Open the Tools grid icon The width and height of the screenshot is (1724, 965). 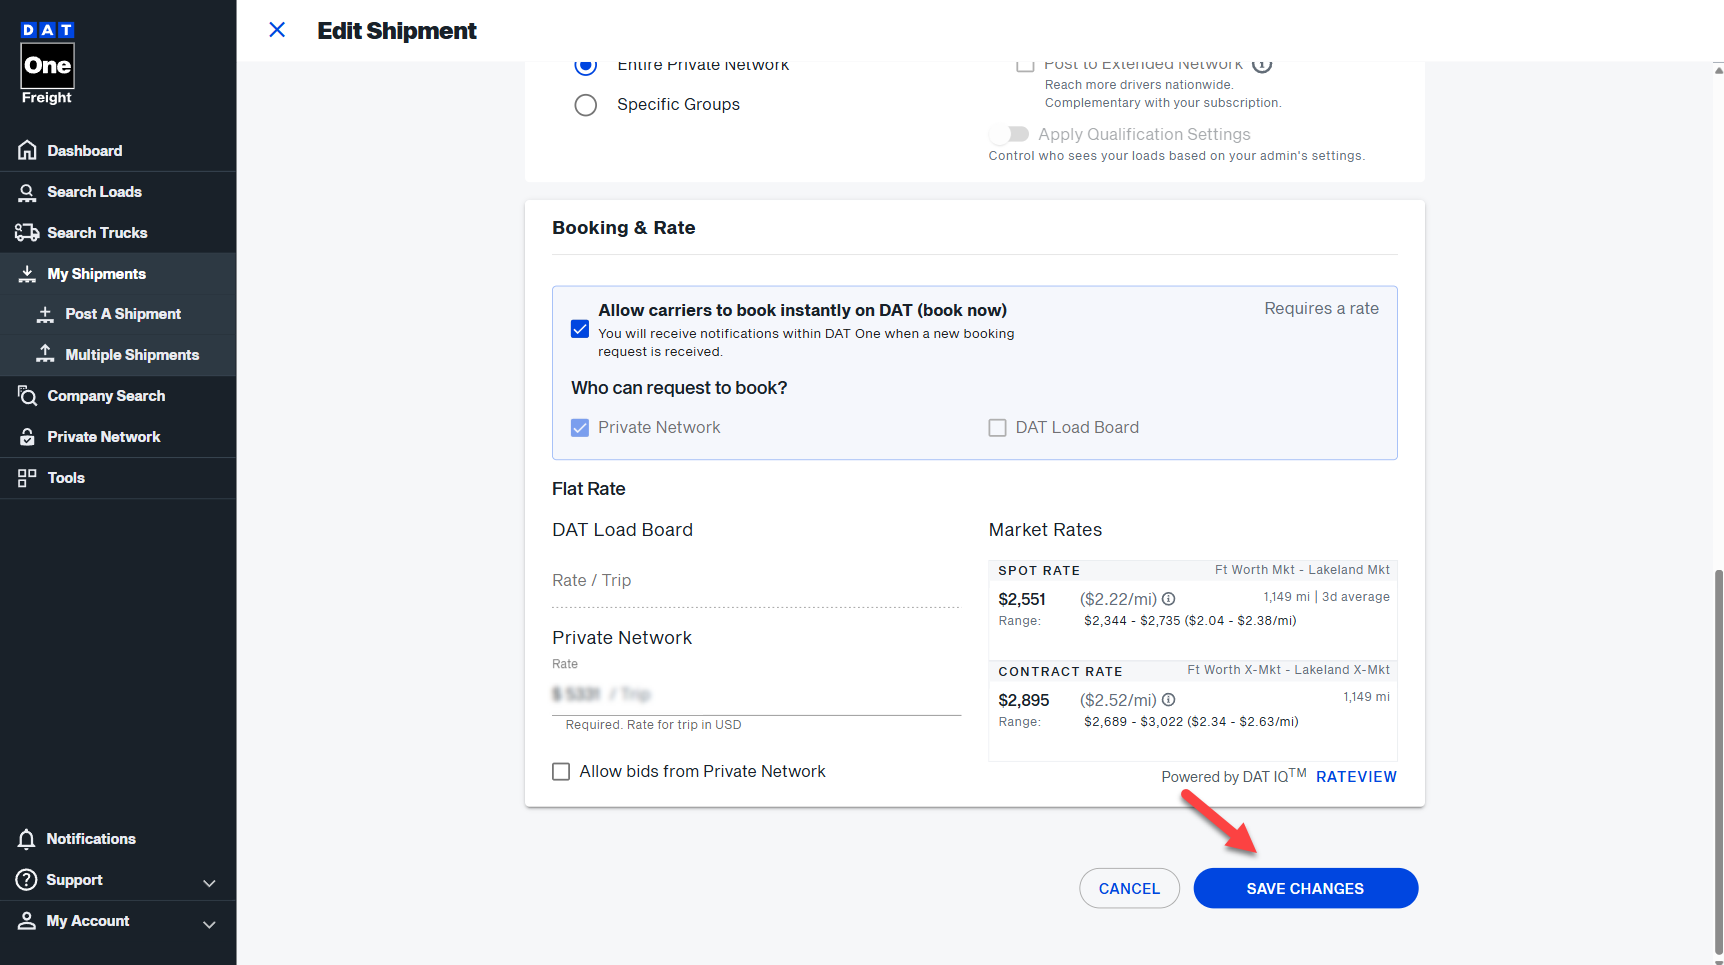coord(27,478)
